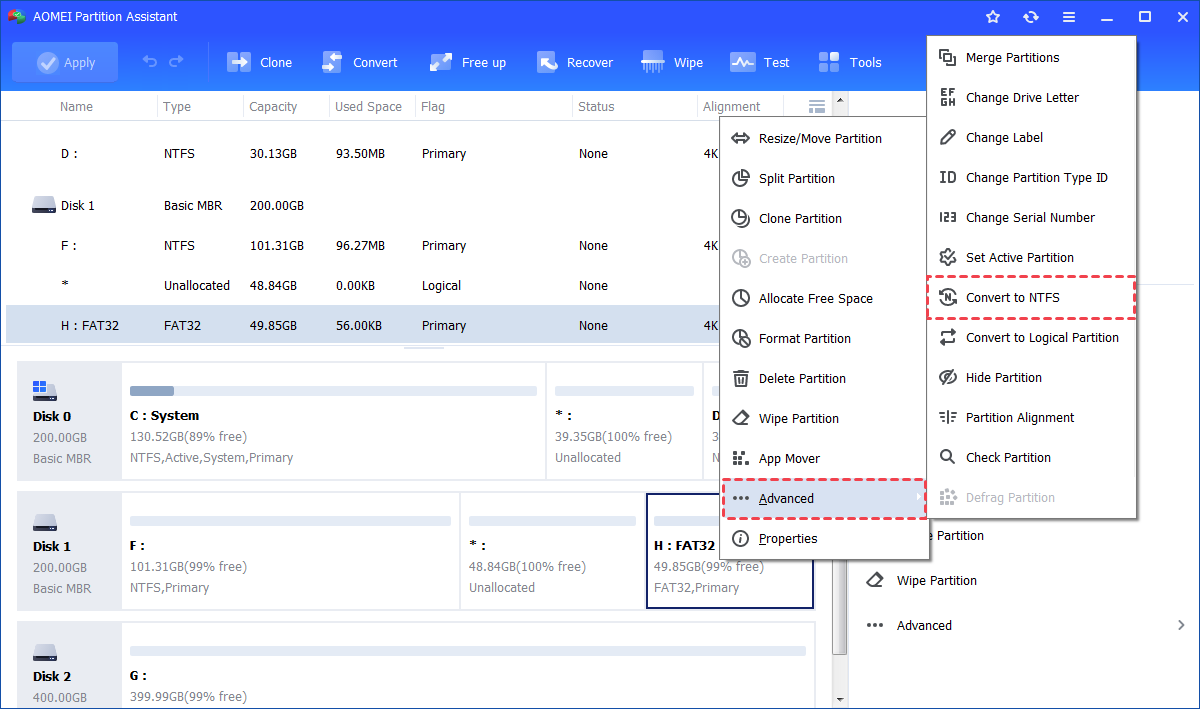Select Wipe Partition in context menu
The width and height of the screenshot is (1200, 709).
(x=823, y=418)
